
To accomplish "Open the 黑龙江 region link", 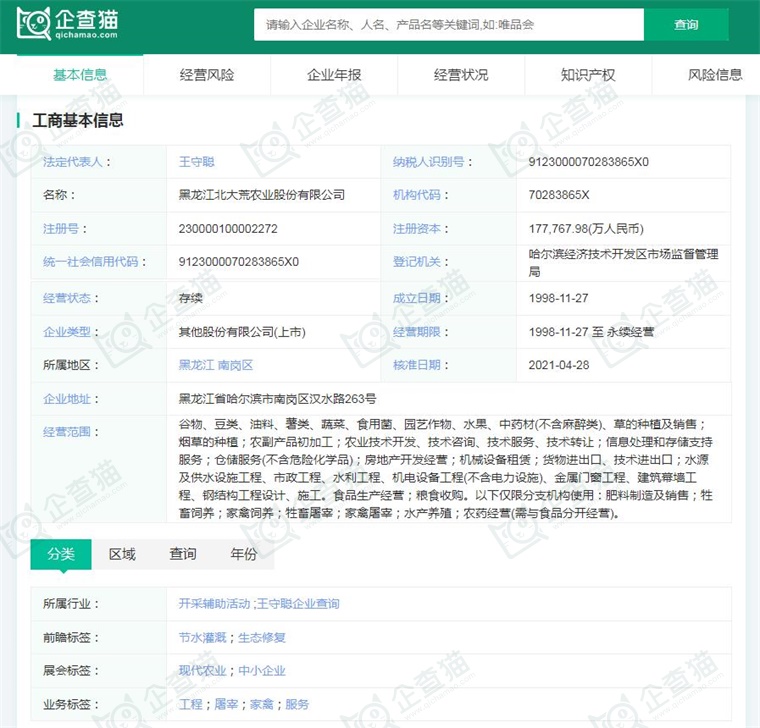I will pyautogui.click(x=195, y=365).
